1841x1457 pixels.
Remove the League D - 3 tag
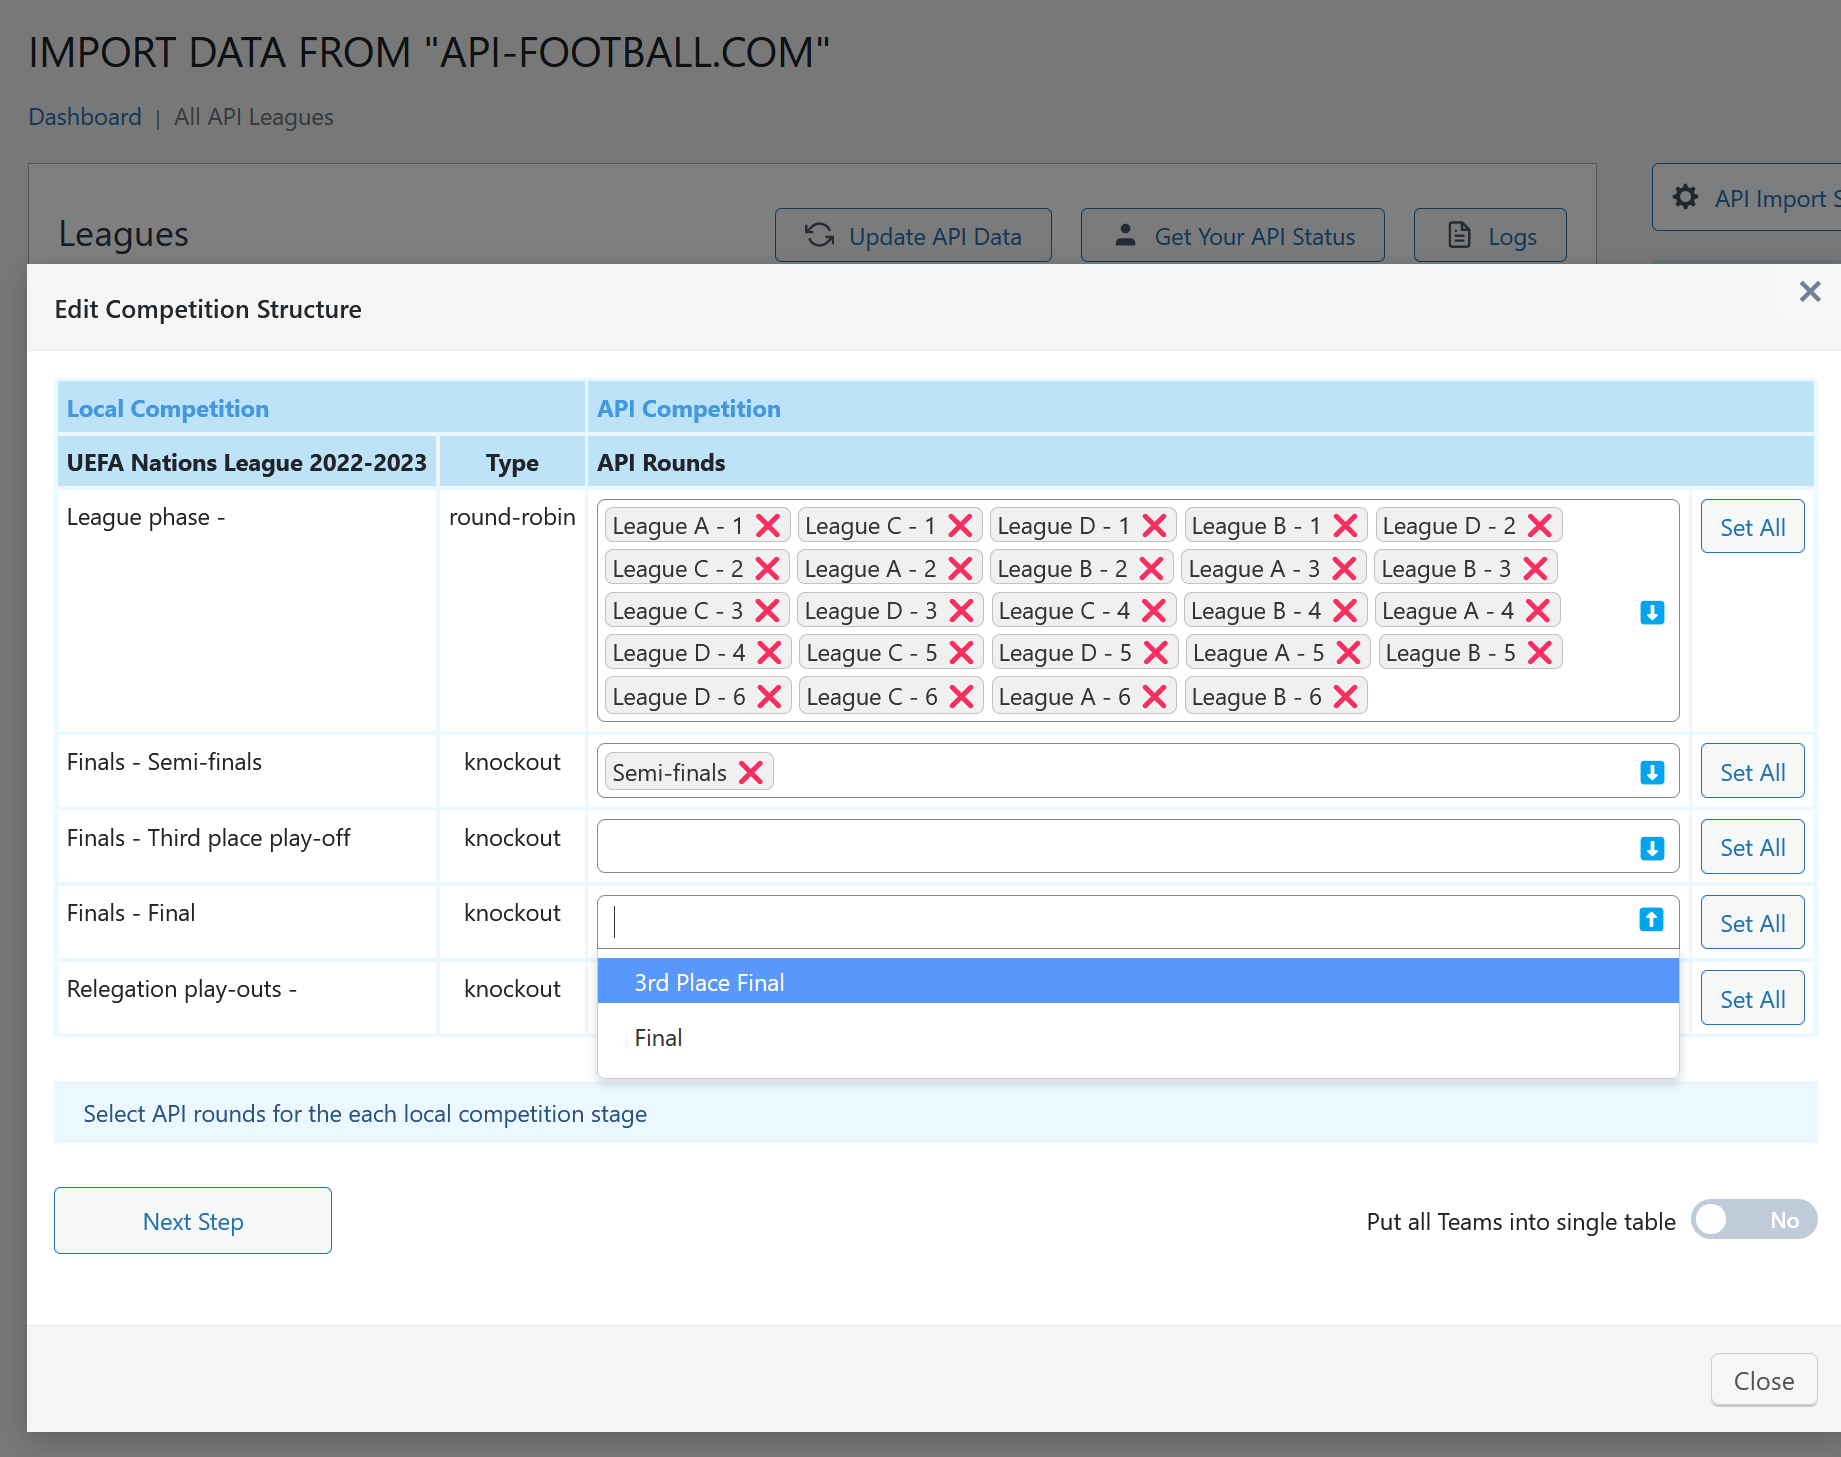click(x=961, y=611)
